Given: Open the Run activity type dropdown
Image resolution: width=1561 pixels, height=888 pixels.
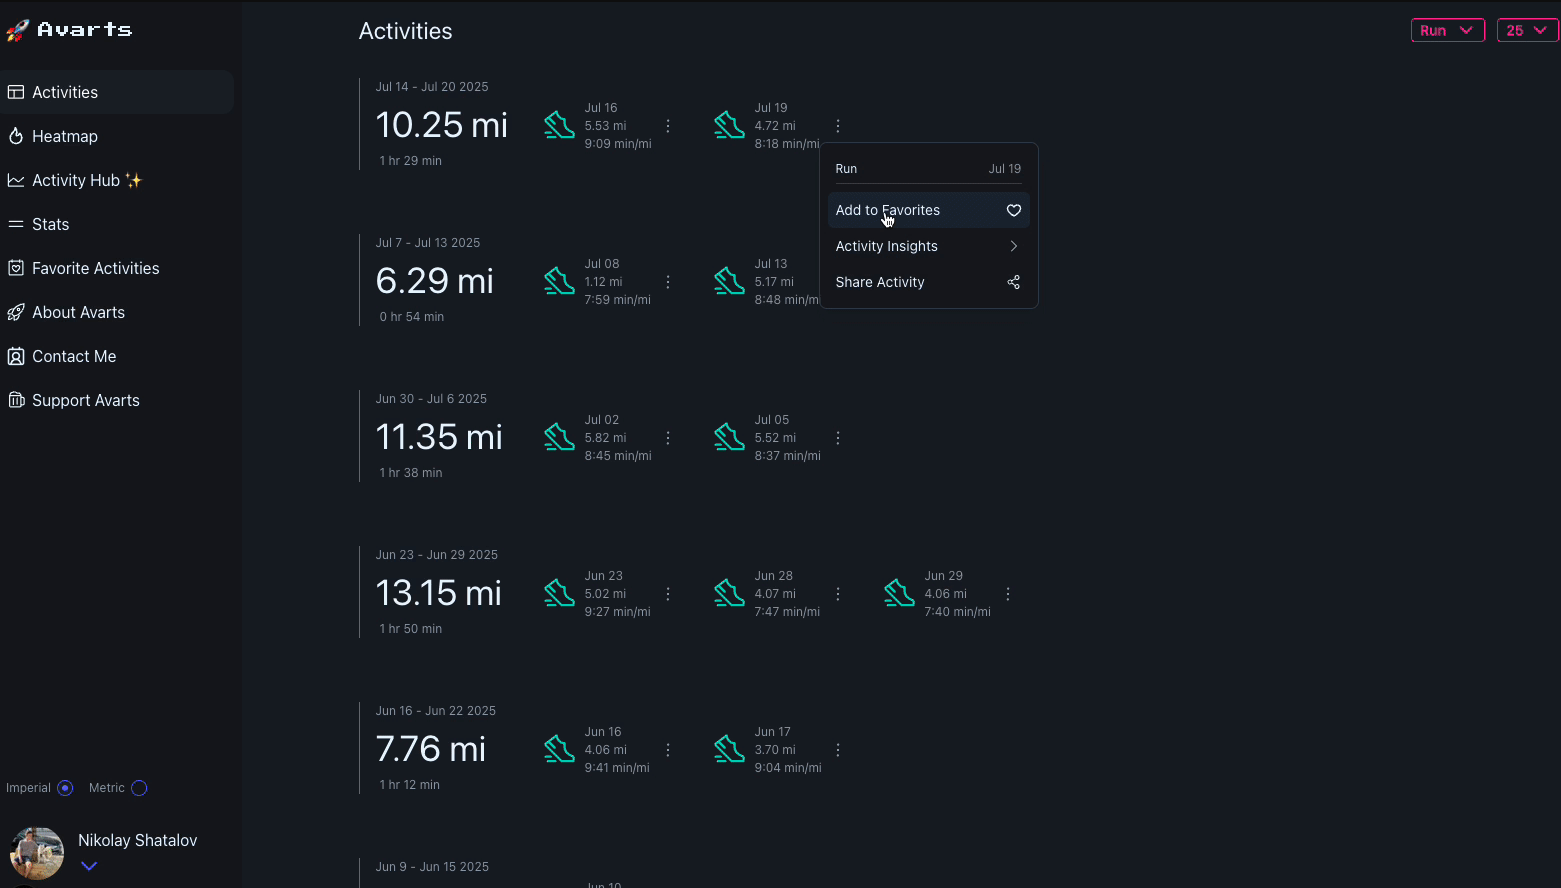Looking at the screenshot, I should point(1447,30).
